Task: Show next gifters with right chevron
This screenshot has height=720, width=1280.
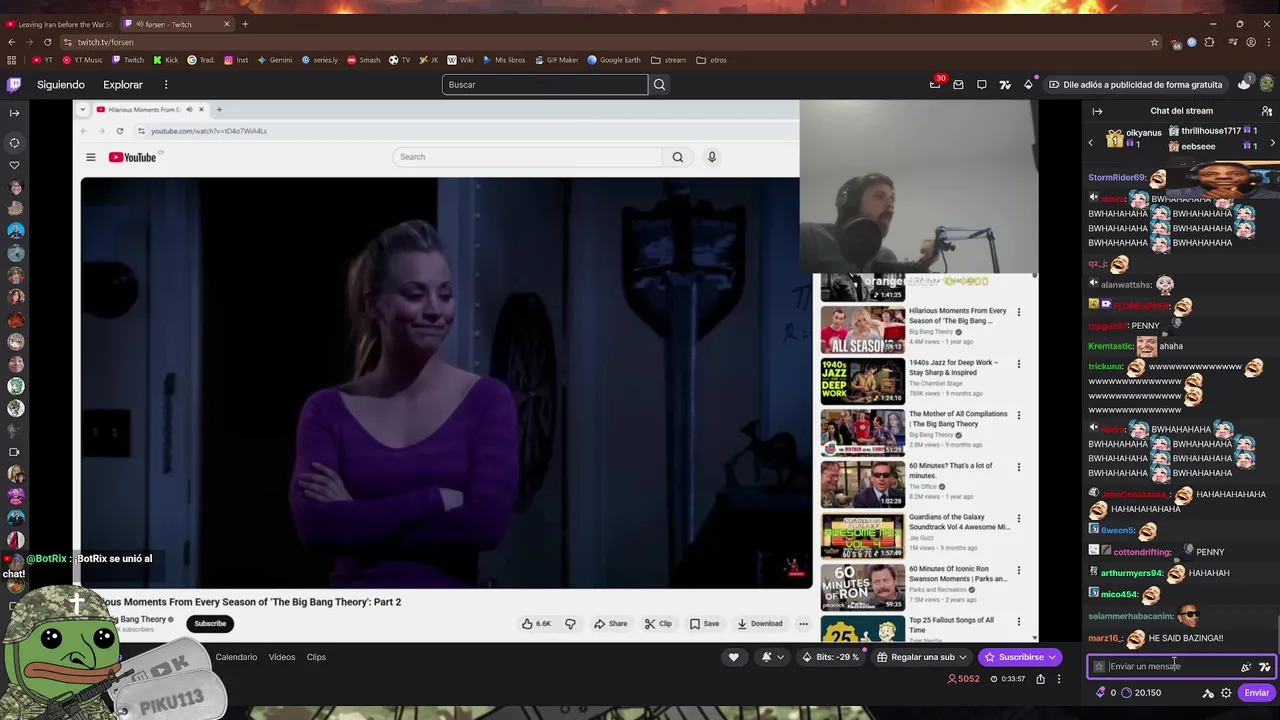Action: (x=1272, y=143)
